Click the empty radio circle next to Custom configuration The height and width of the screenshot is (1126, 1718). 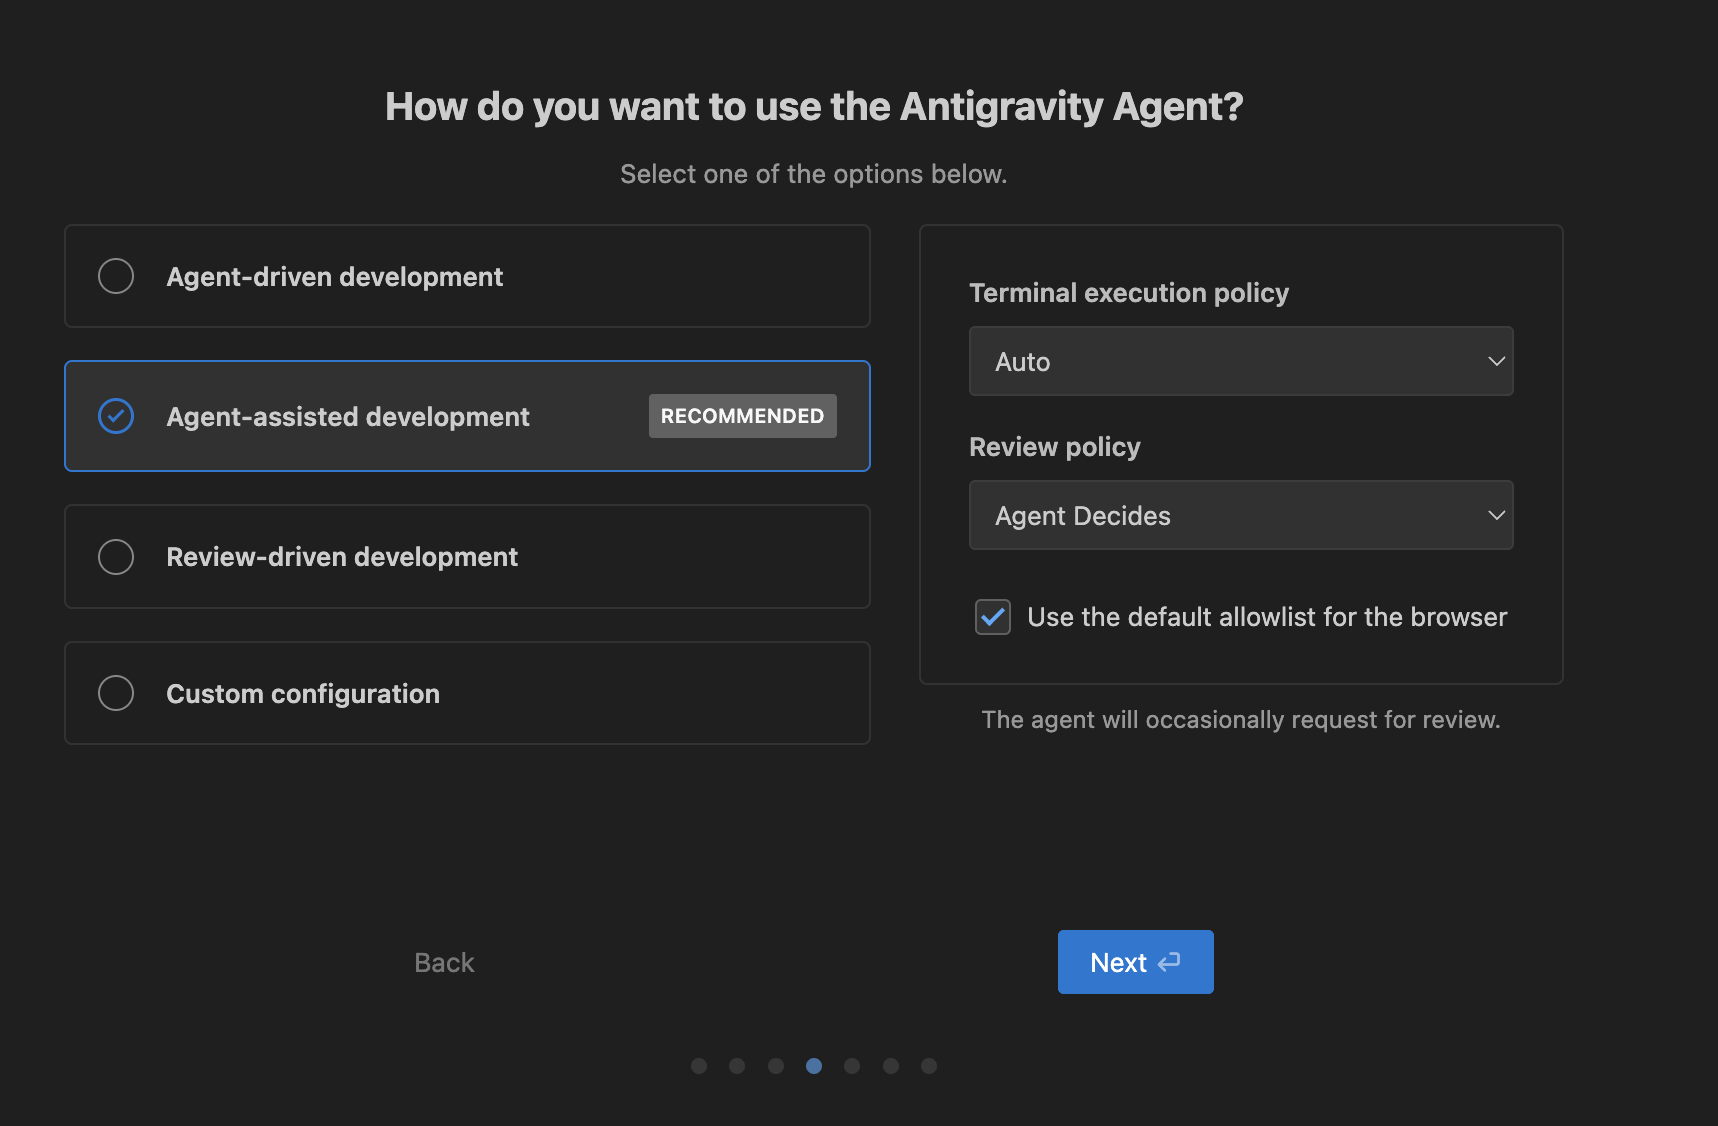tap(115, 693)
